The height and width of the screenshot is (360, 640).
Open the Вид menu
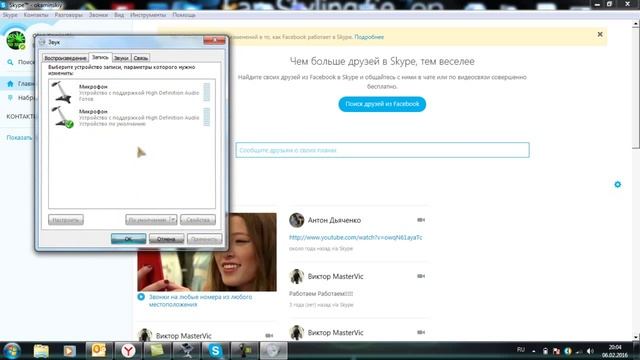[119, 15]
